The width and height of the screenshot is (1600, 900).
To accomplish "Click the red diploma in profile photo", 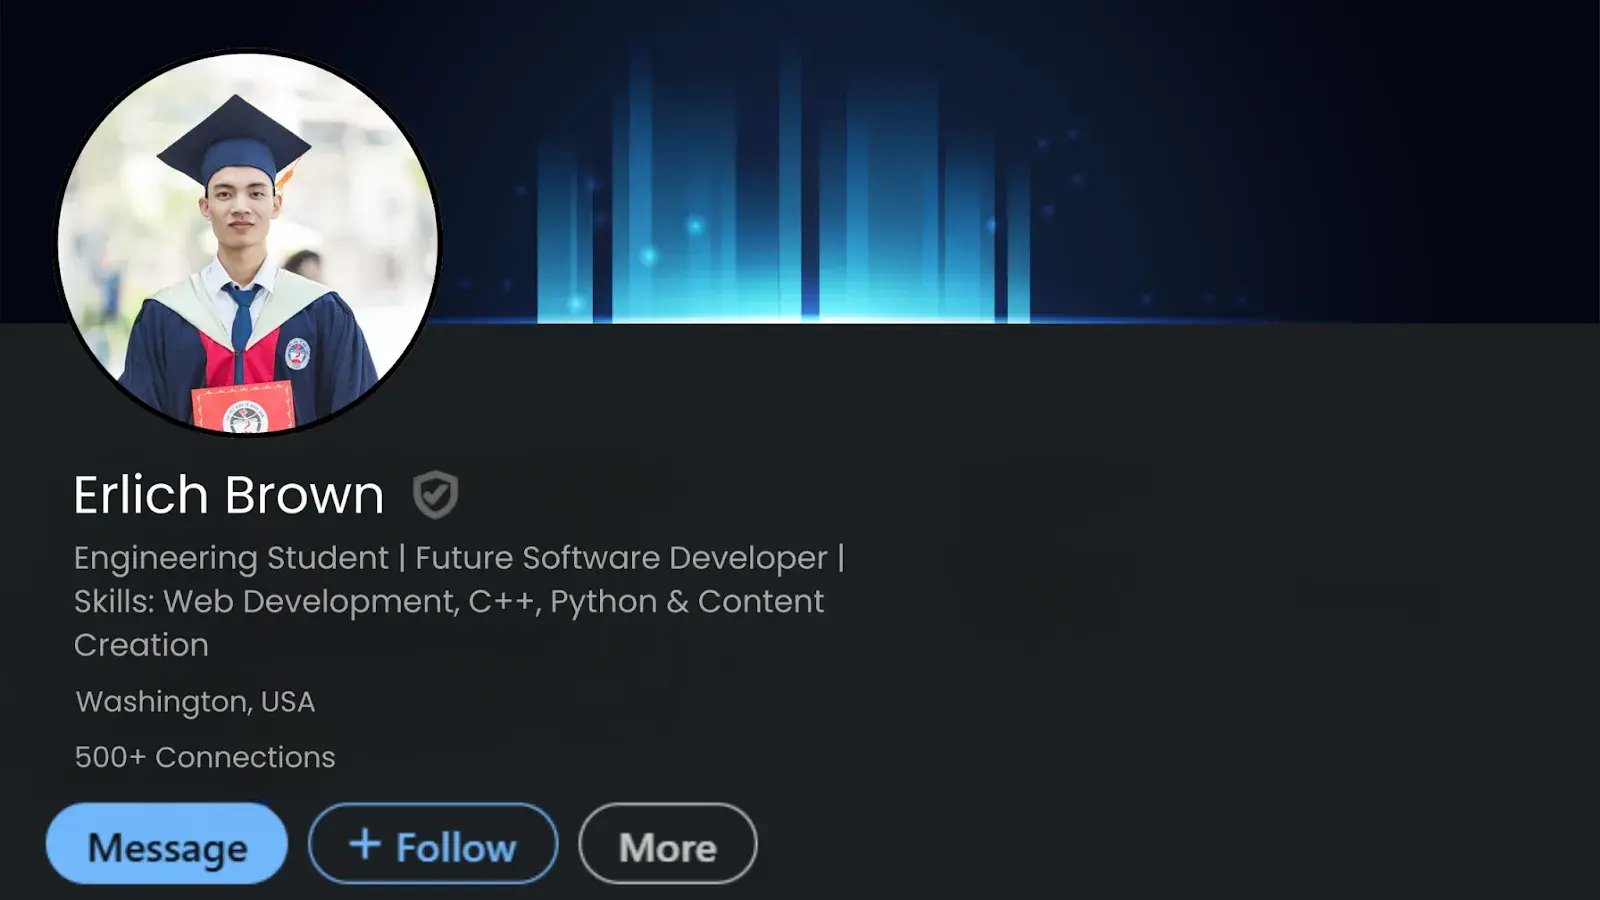I will click(x=243, y=407).
